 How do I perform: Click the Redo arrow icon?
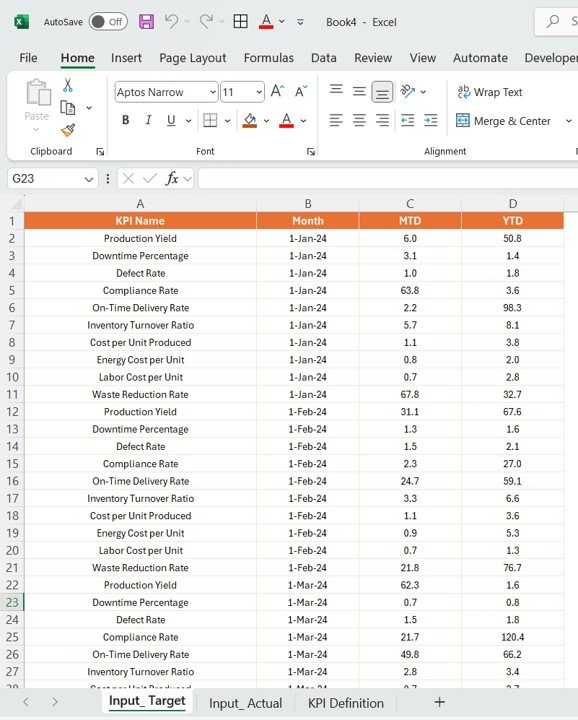(x=206, y=21)
